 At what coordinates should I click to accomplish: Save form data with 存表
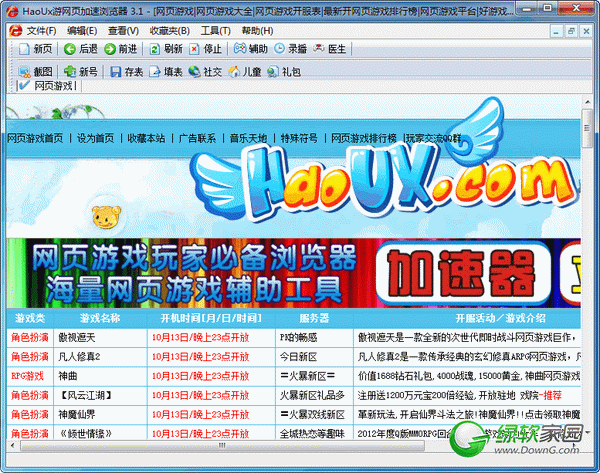click(126, 72)
